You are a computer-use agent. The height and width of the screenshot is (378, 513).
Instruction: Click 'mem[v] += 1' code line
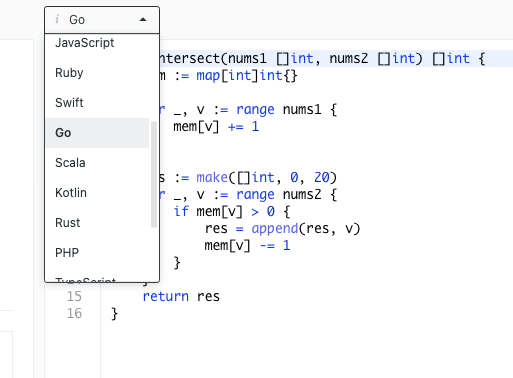[x=216, y=127]
